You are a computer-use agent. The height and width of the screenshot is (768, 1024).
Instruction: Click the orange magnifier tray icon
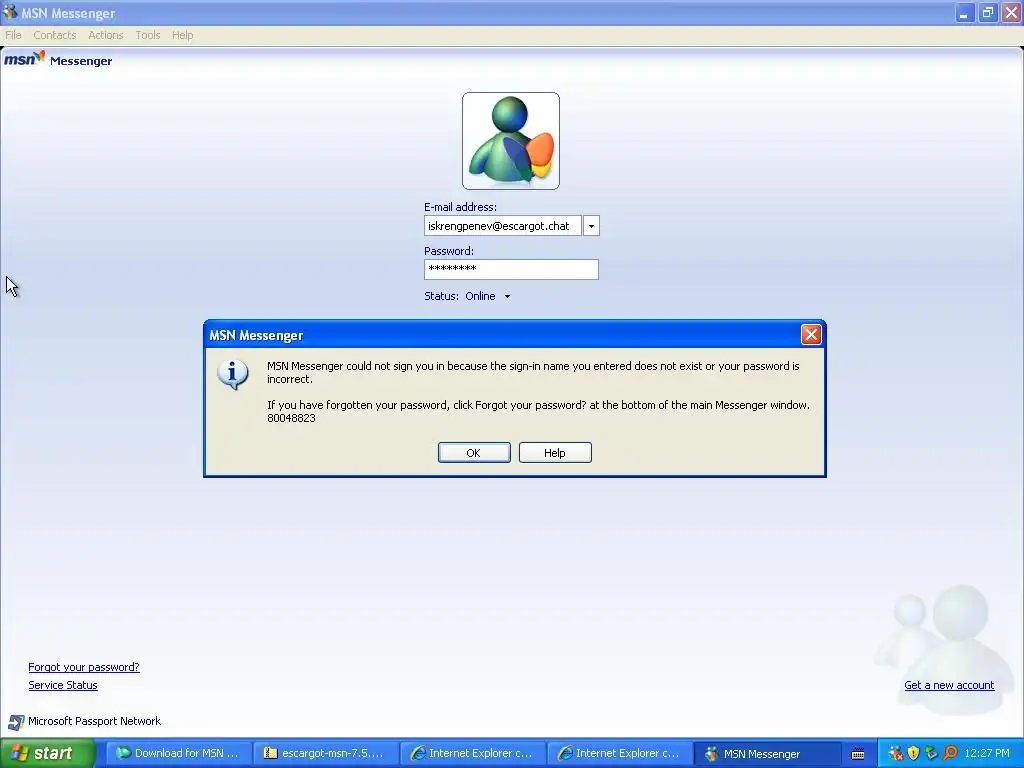[950, 754]
